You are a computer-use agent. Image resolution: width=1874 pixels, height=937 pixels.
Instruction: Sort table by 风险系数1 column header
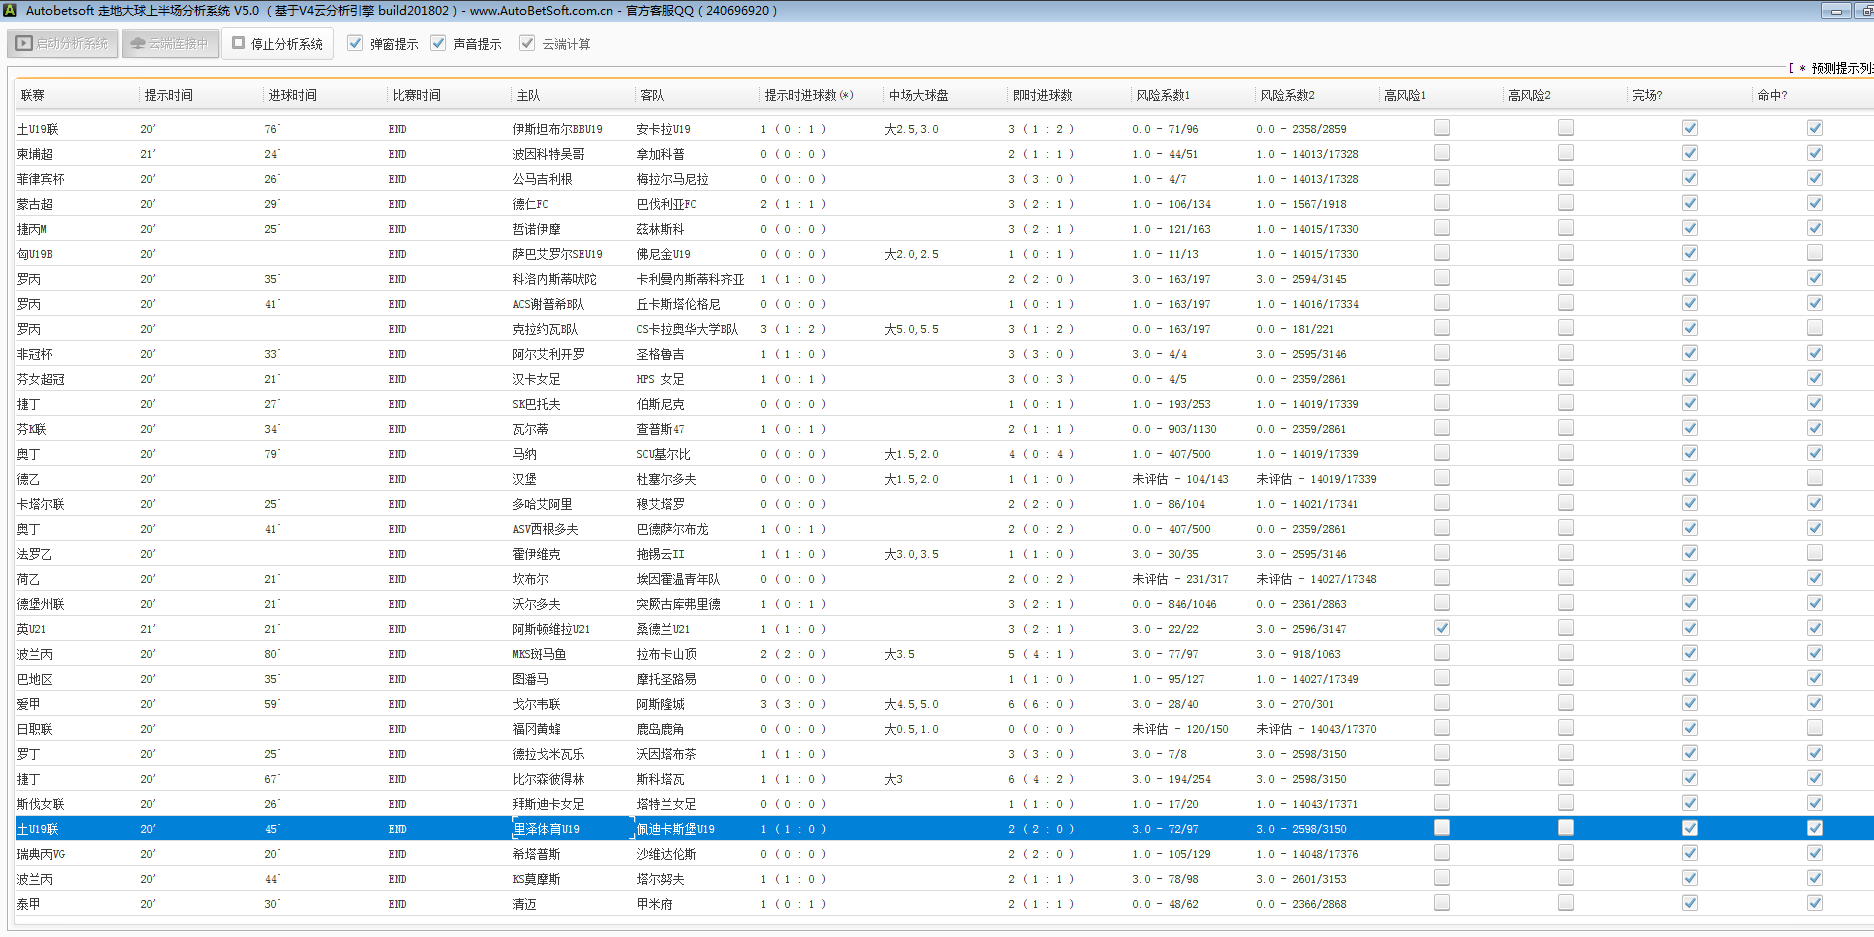coord(1162,96)
